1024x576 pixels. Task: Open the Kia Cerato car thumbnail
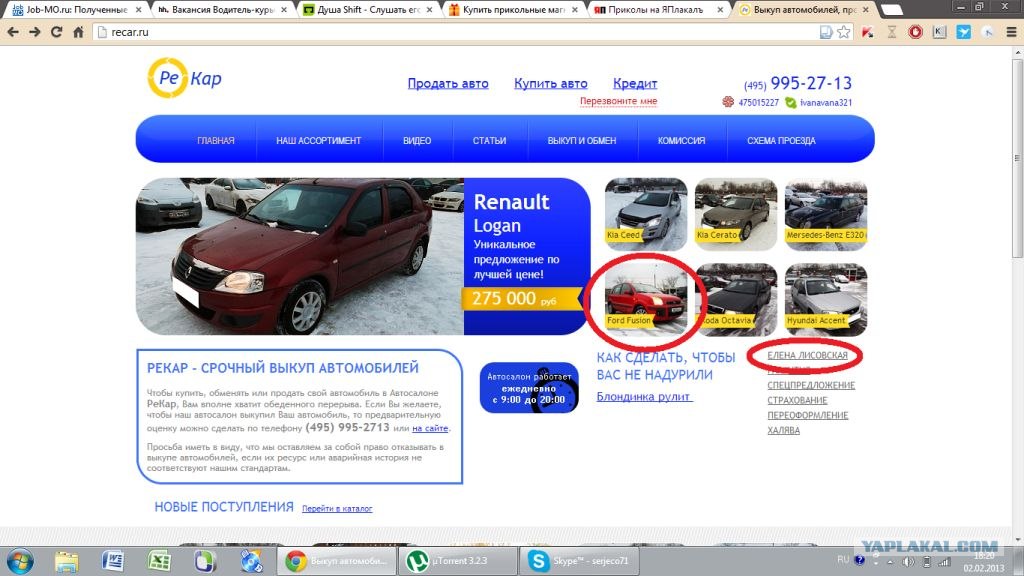tap(736, 214)
